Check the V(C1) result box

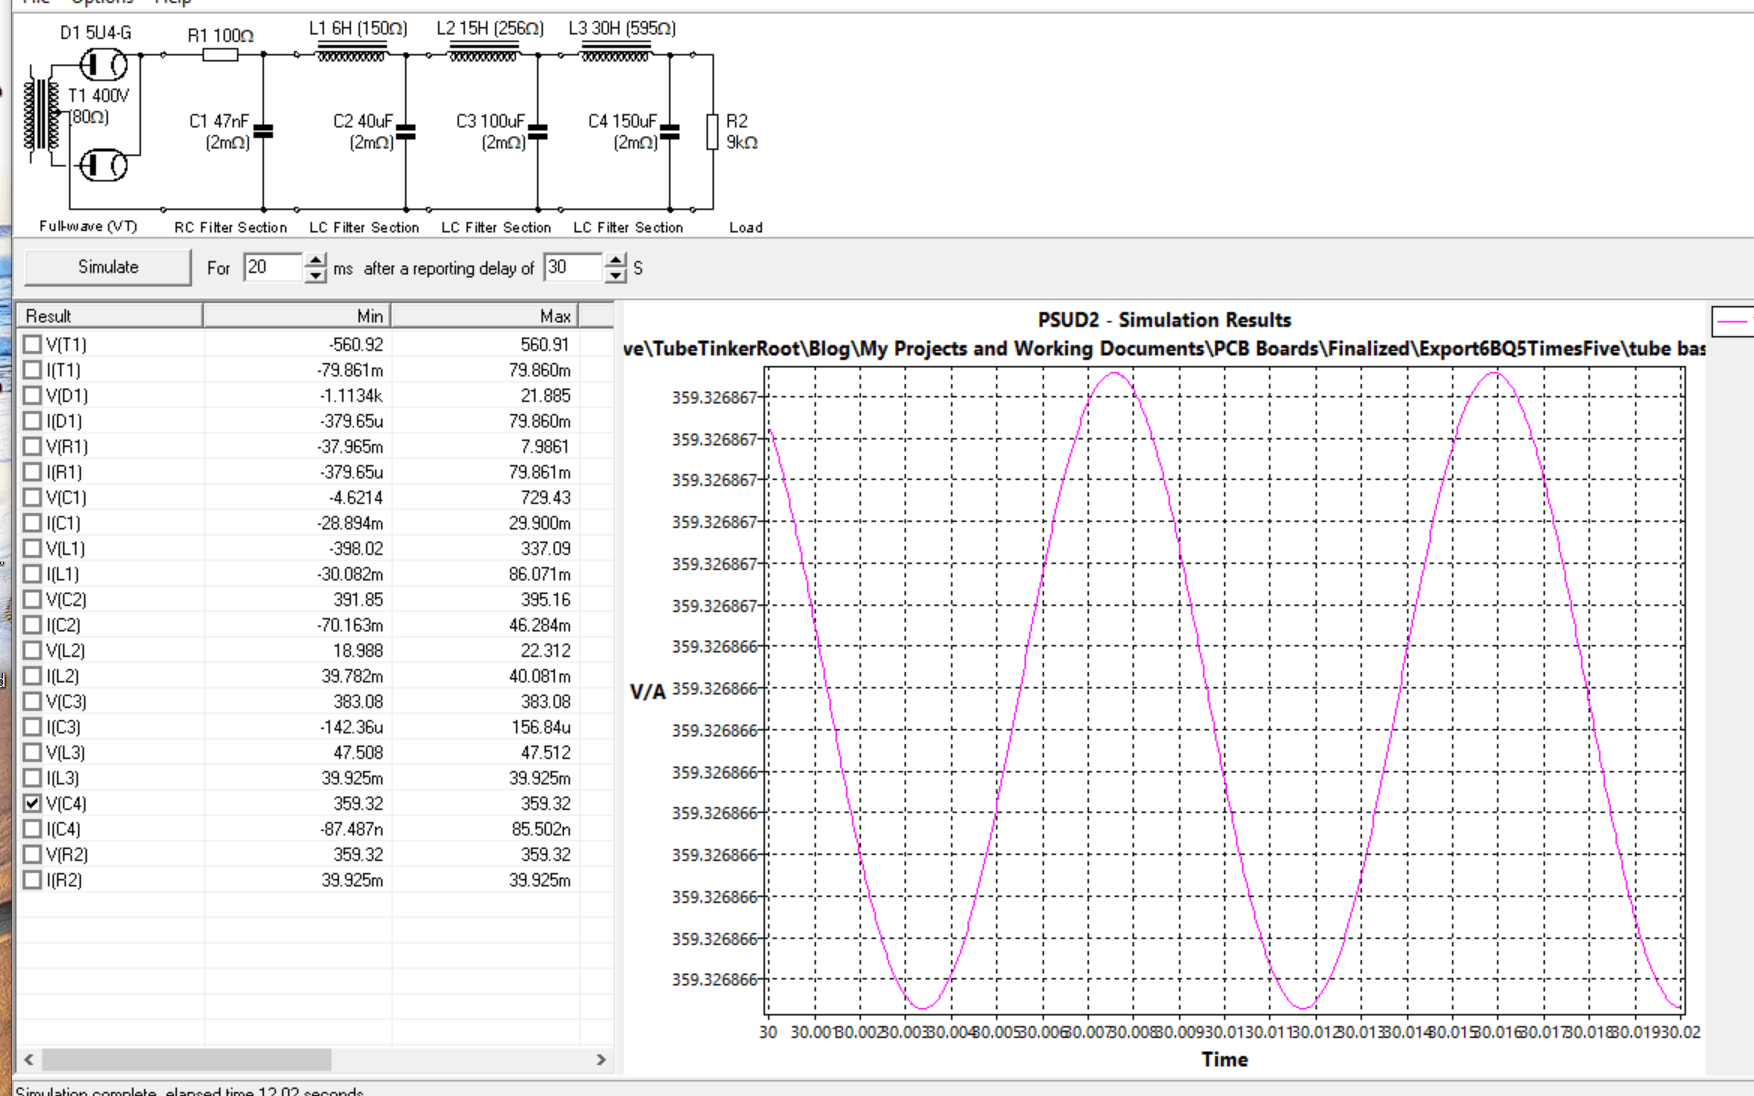[x=32, y=497]
